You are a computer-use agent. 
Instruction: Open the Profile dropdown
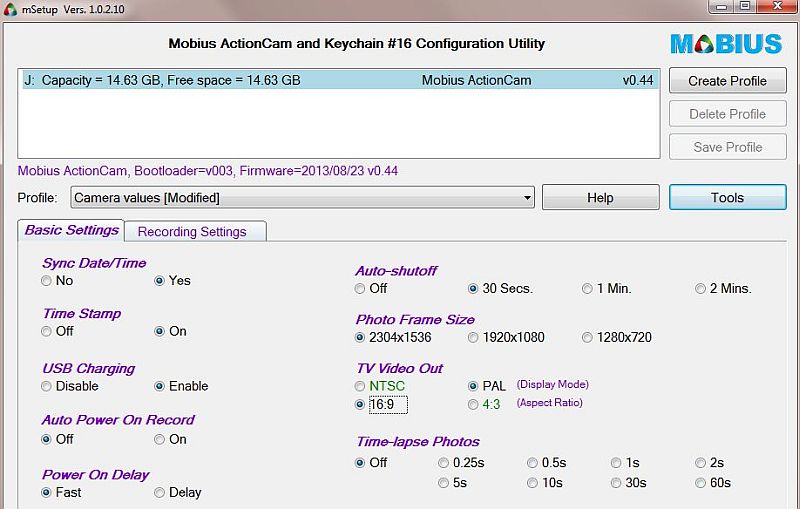pos(303,197)
